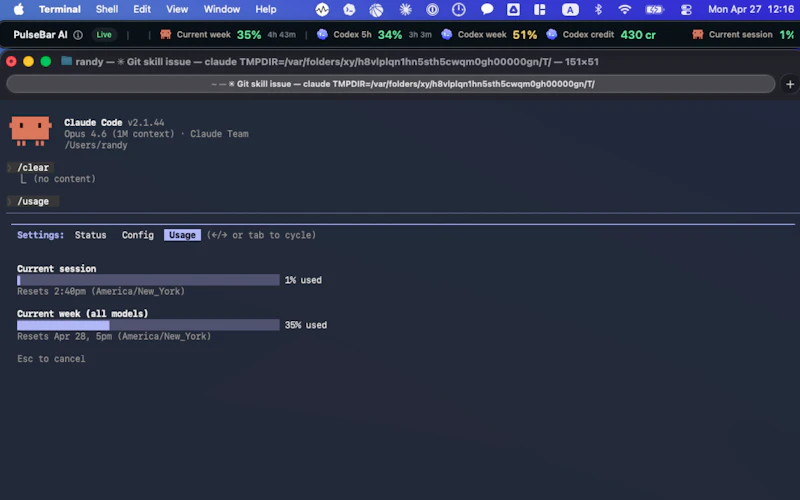
Task: Open Control Center in menu bar
Action: click(686, 9)
